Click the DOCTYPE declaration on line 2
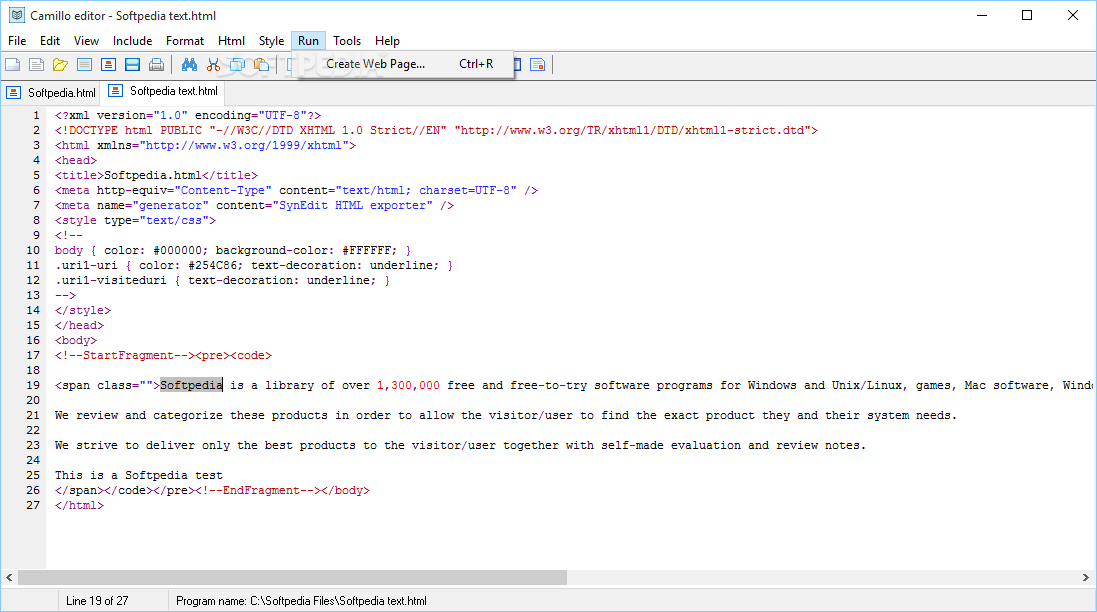 436,130
